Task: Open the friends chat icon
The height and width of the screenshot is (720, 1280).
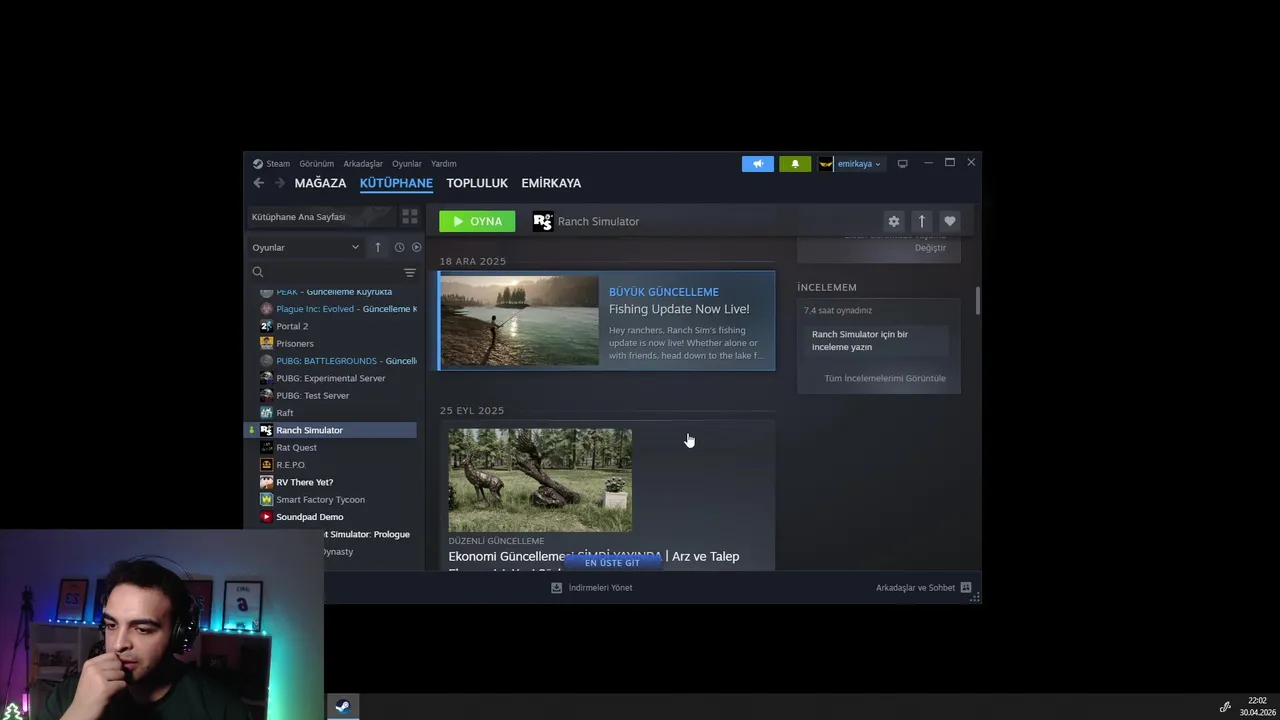Action: 966,588
